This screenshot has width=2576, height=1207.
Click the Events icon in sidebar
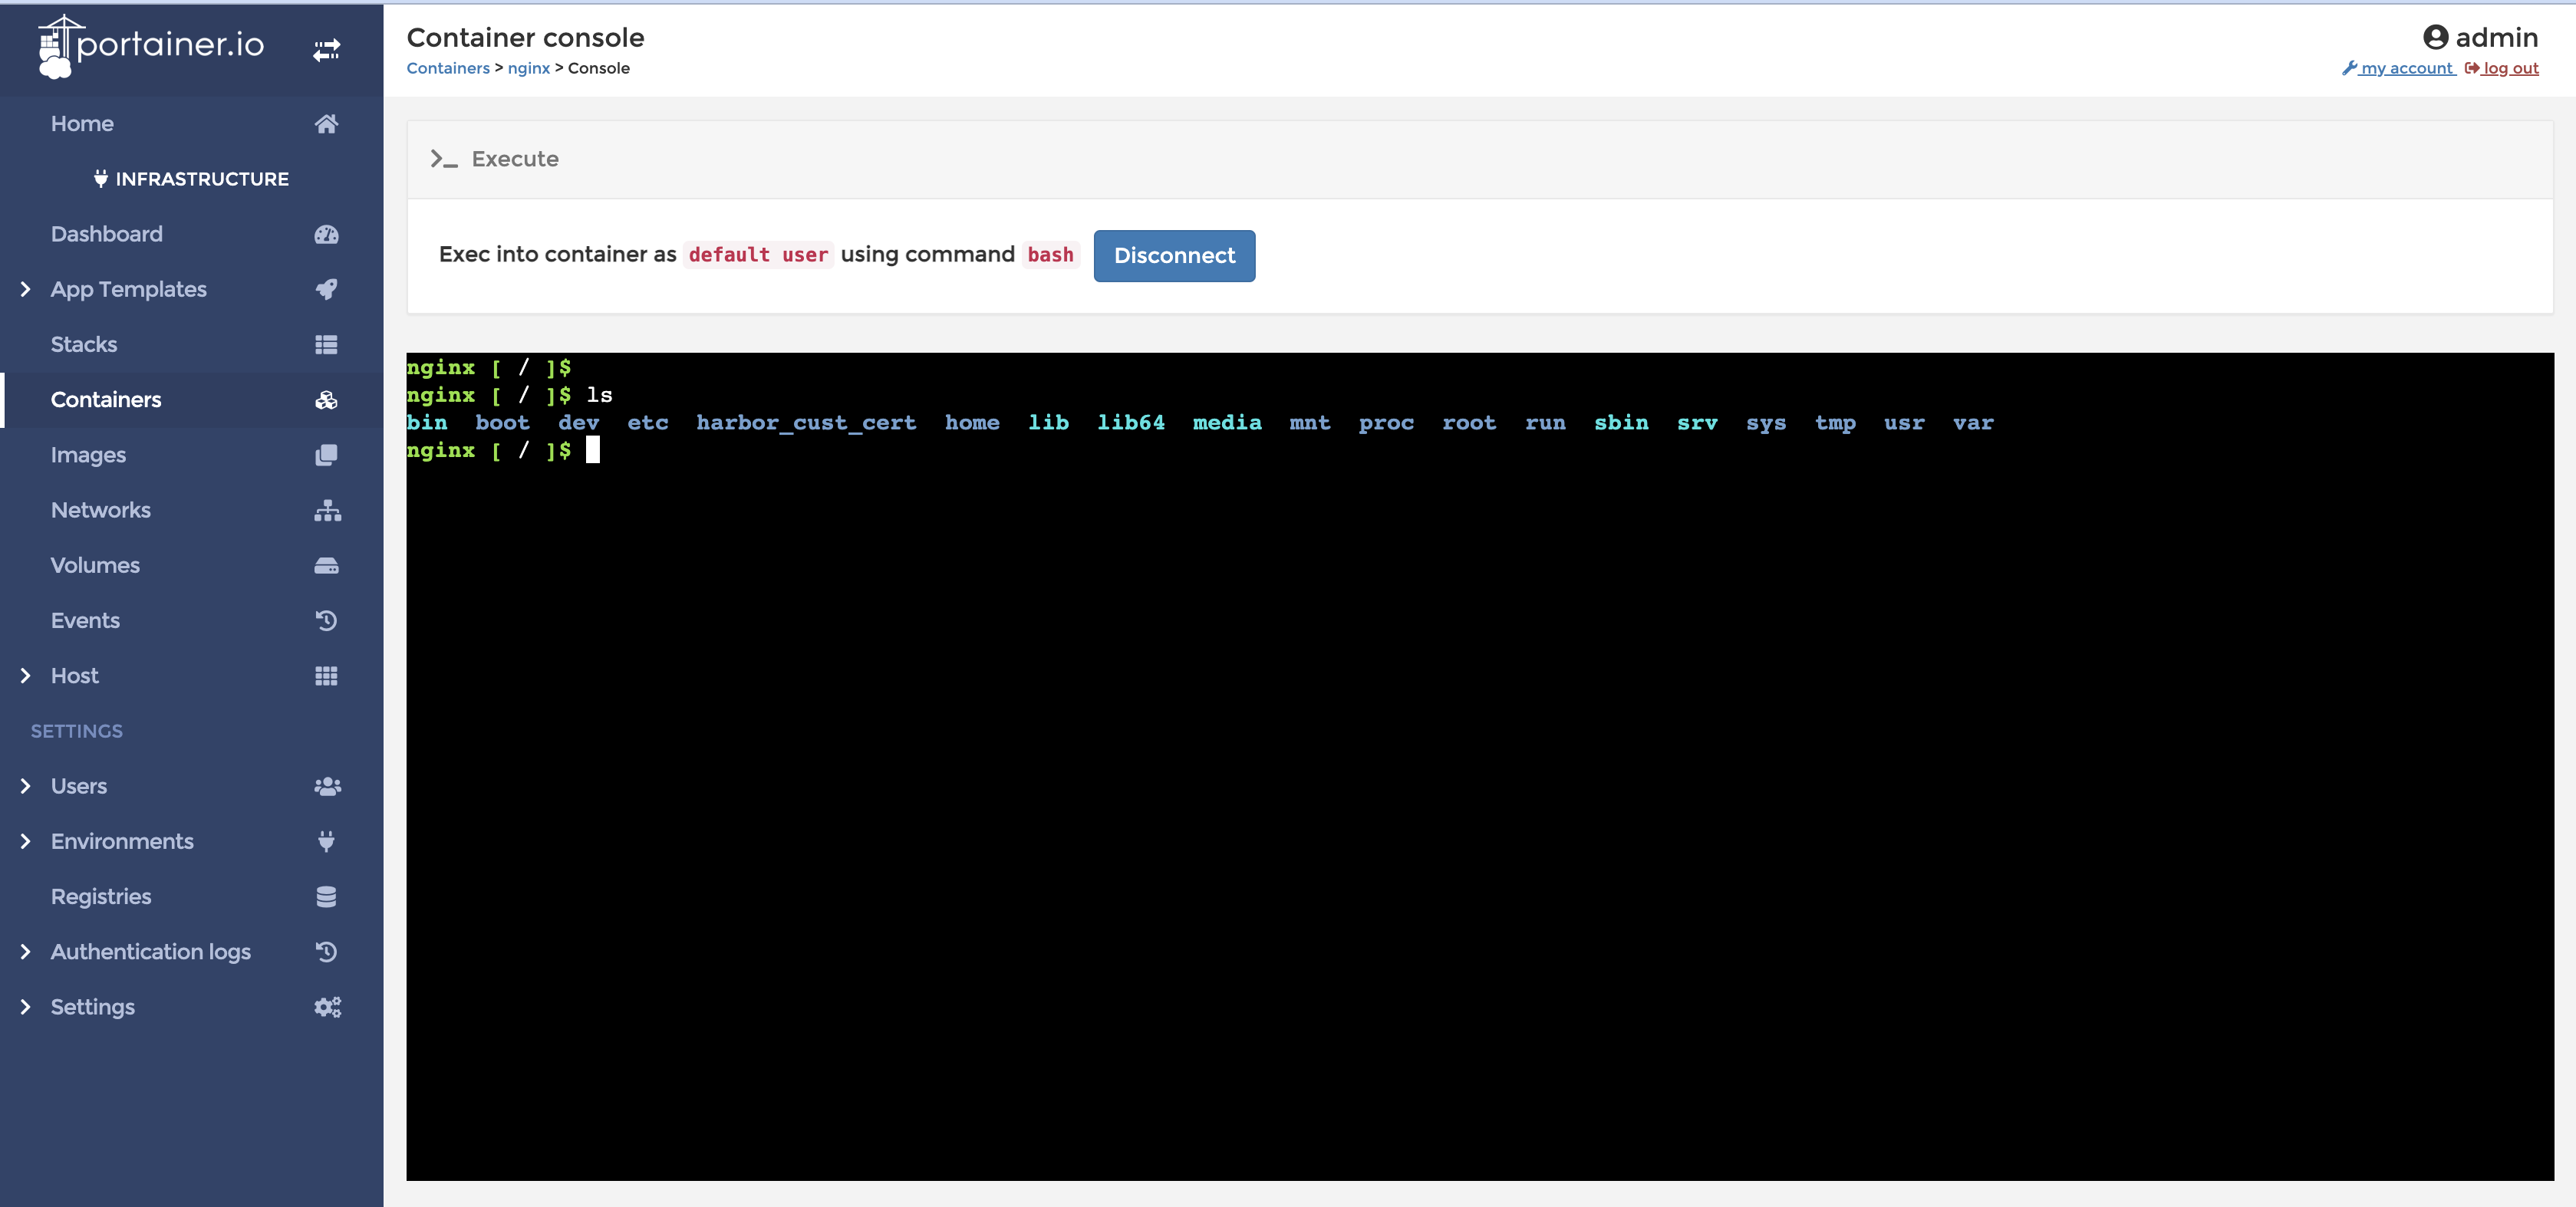(327, 620)
